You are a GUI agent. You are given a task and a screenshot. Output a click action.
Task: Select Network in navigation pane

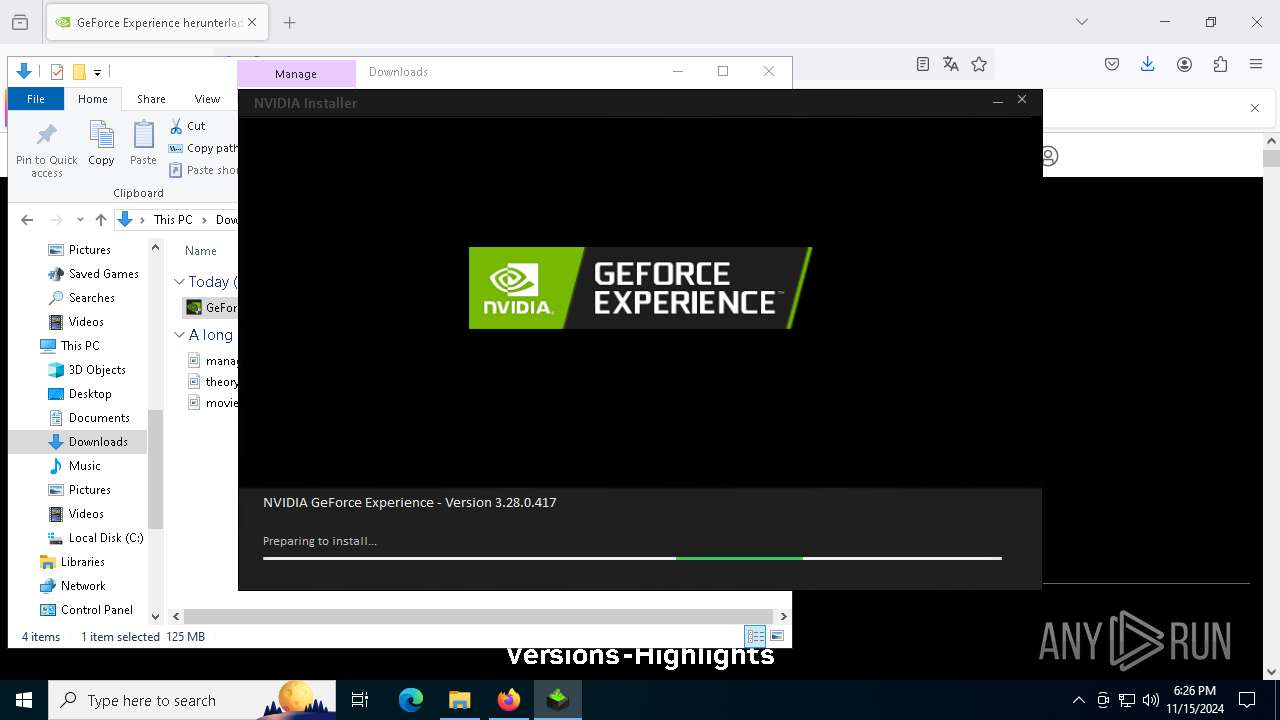[83, 586]
